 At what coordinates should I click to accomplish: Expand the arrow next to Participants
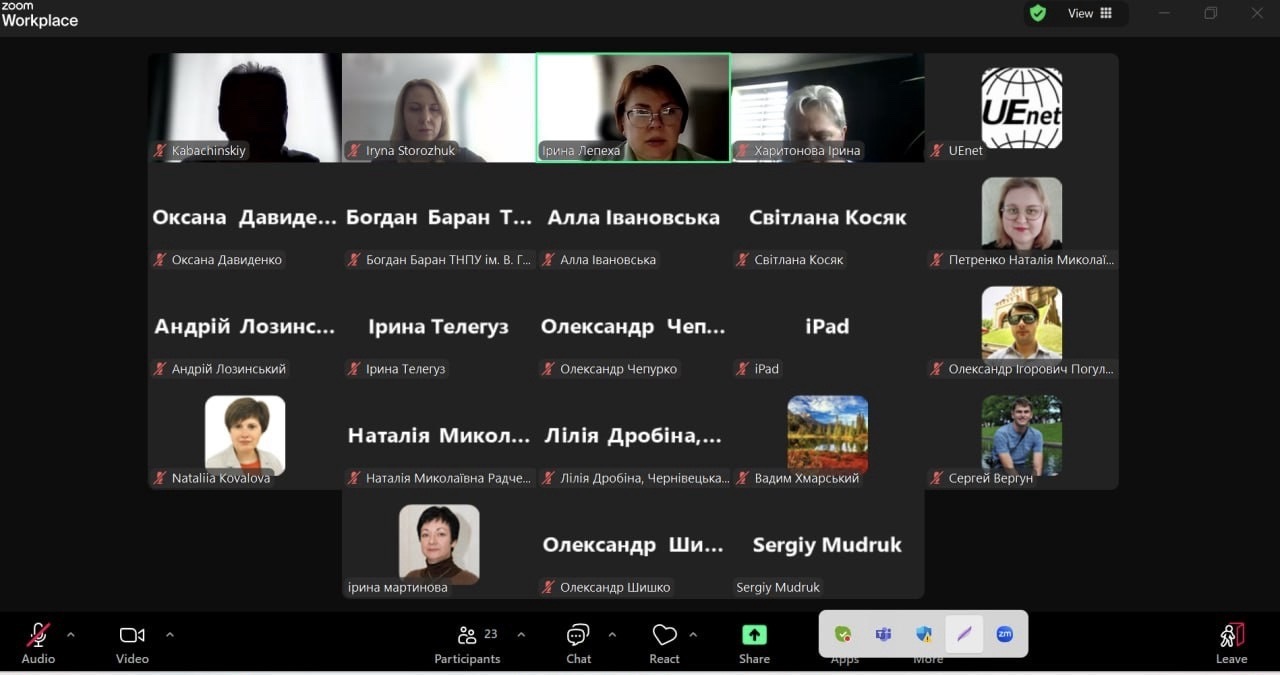click(x=521, y=634)
